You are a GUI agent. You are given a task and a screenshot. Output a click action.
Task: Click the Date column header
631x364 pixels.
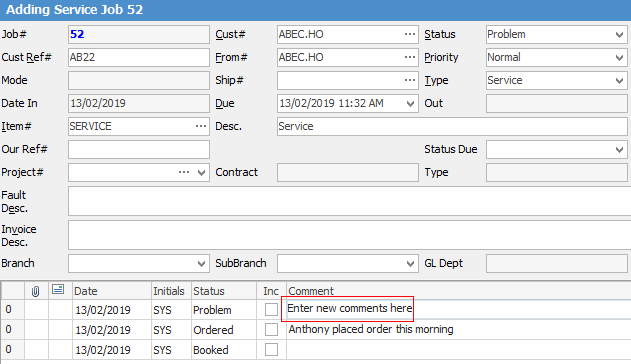tap(111, 291)
